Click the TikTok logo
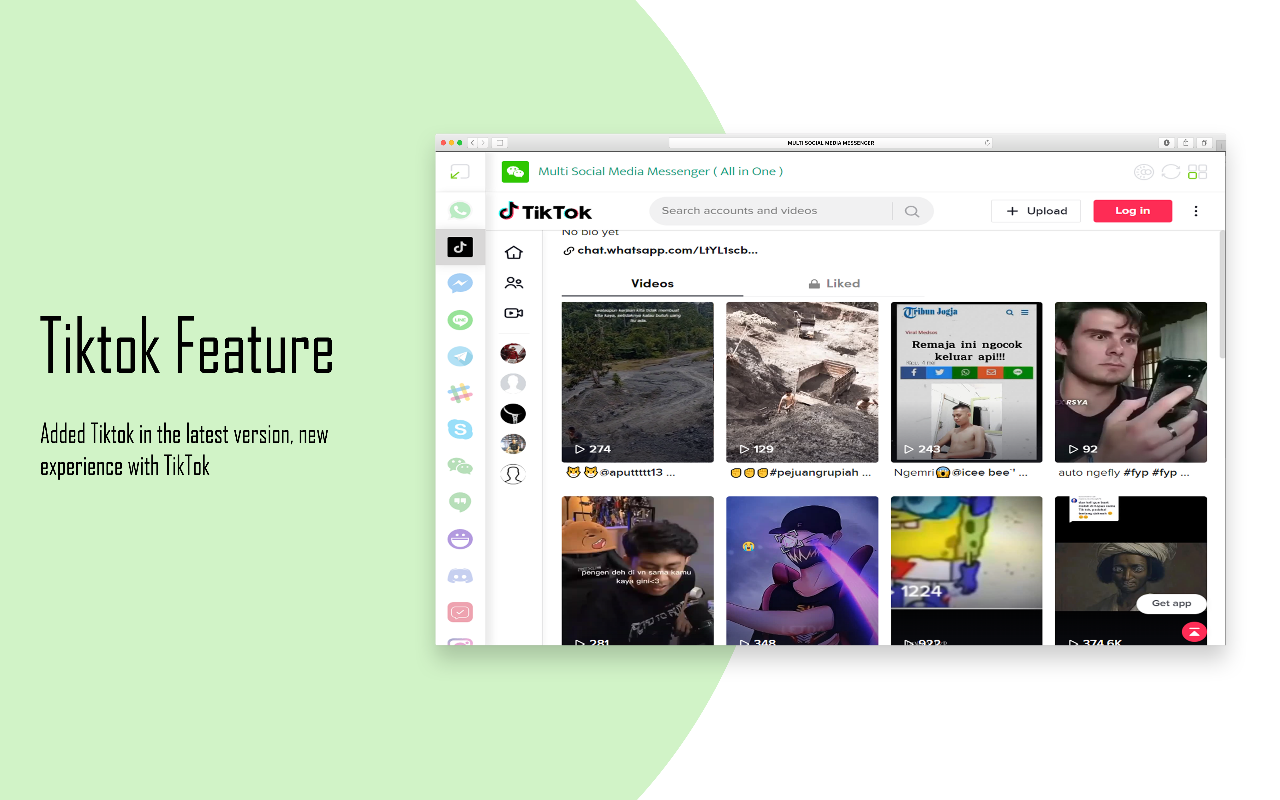This screenshot has height=800, width=1280. point(546,211)
